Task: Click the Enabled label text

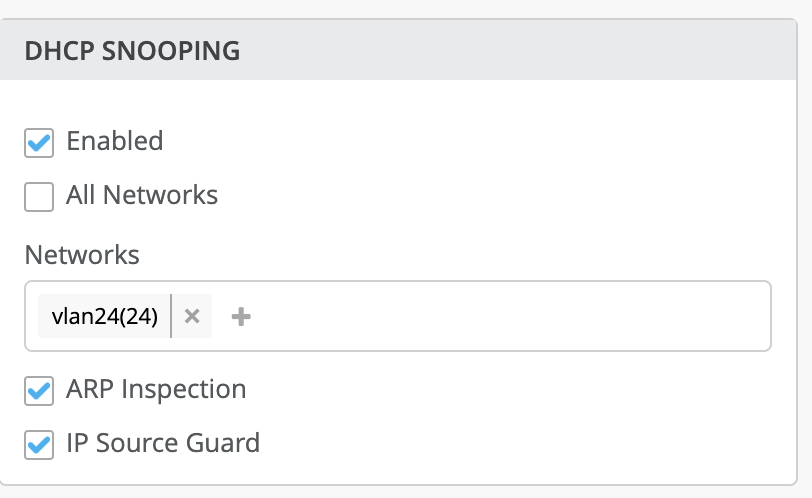Action: click(114, 141)
